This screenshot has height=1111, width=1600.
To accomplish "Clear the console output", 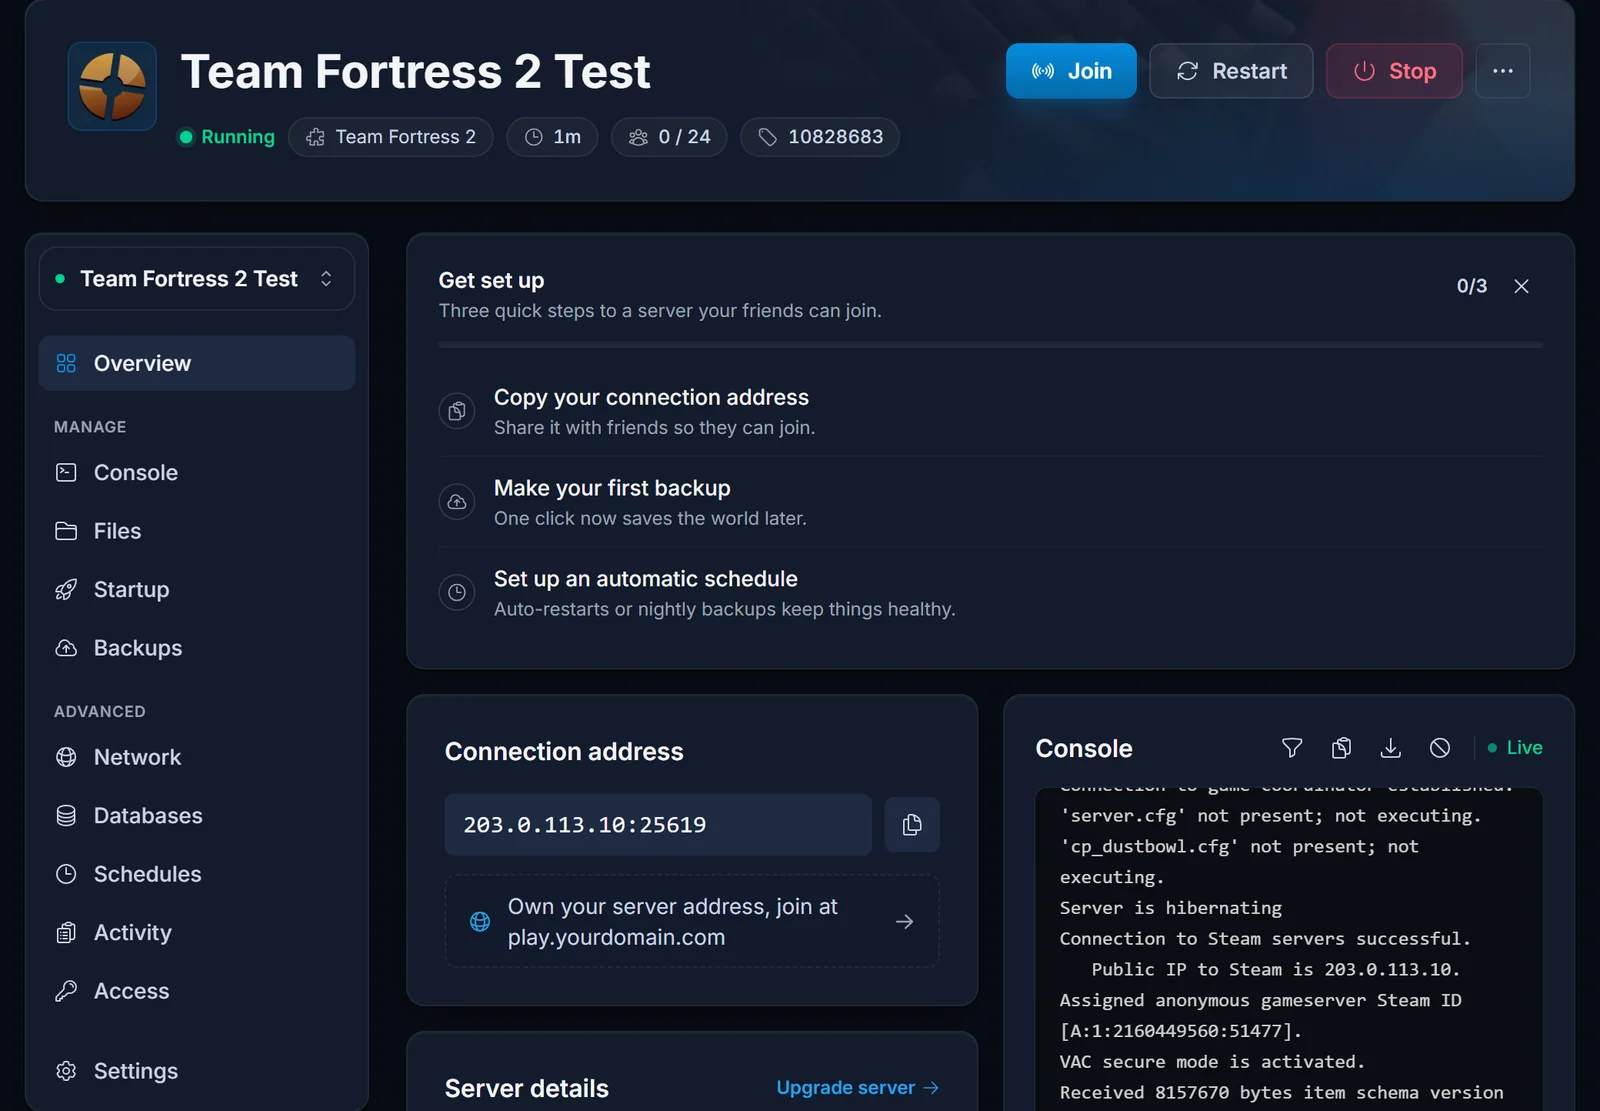I will (x=1440, y=748).
